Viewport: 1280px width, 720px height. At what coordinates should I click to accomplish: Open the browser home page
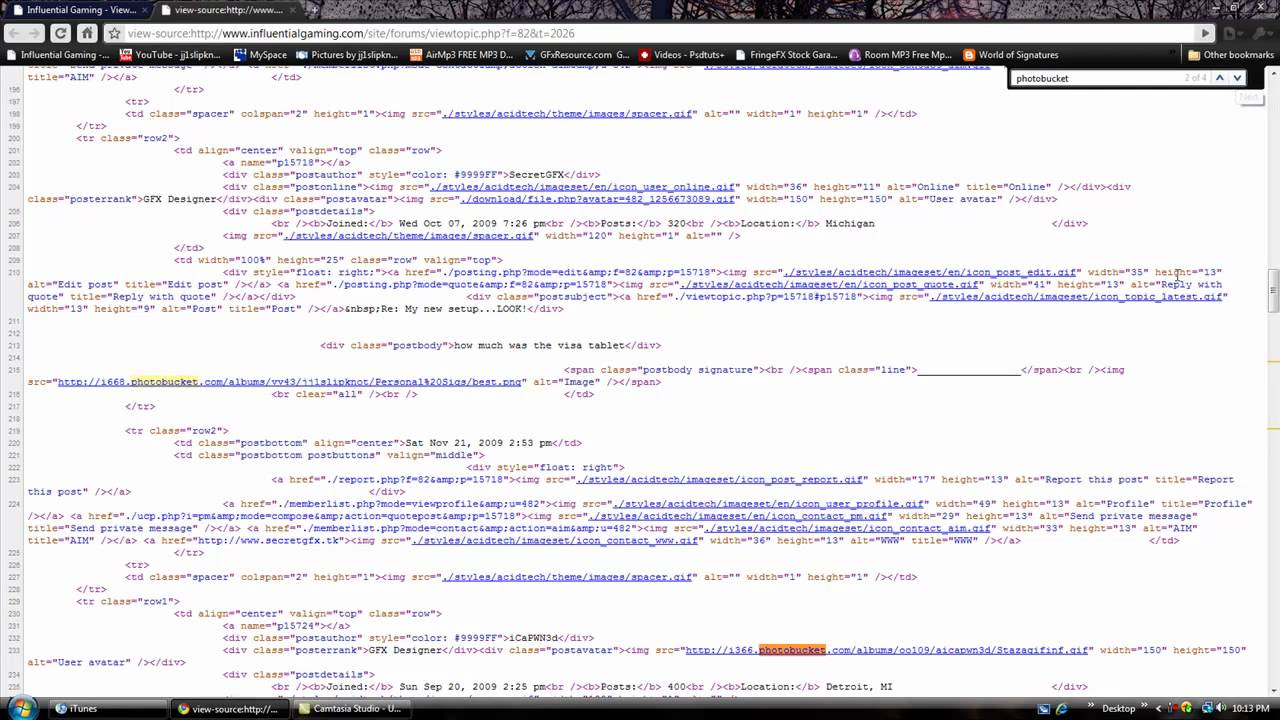pos(86,33)
